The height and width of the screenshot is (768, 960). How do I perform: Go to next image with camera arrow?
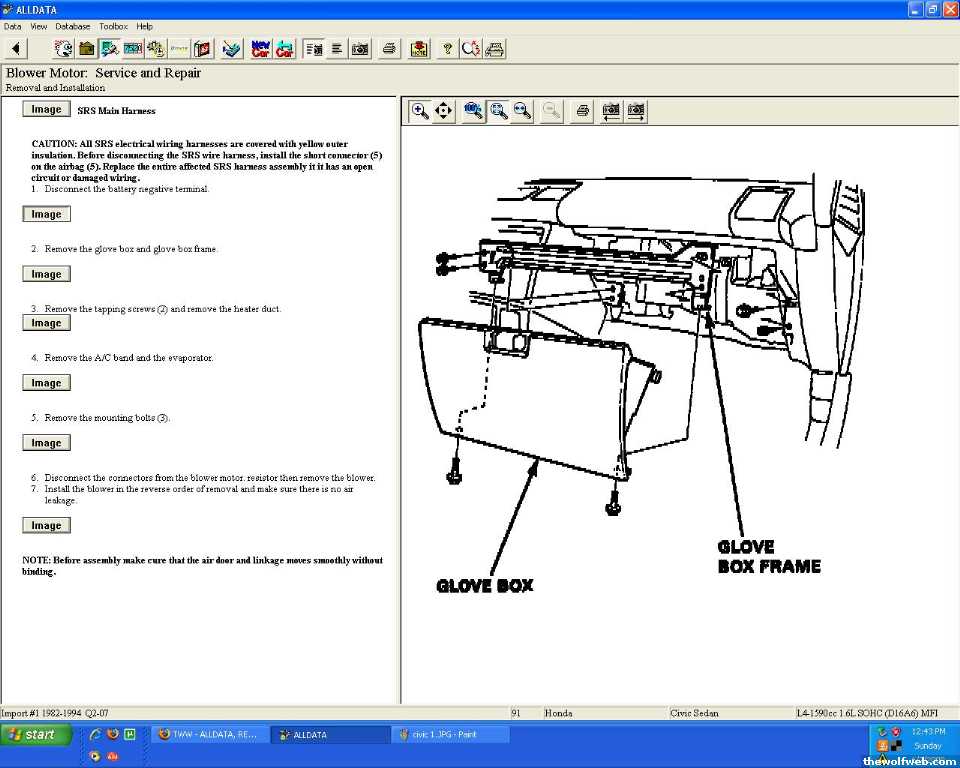coord(635,111)
